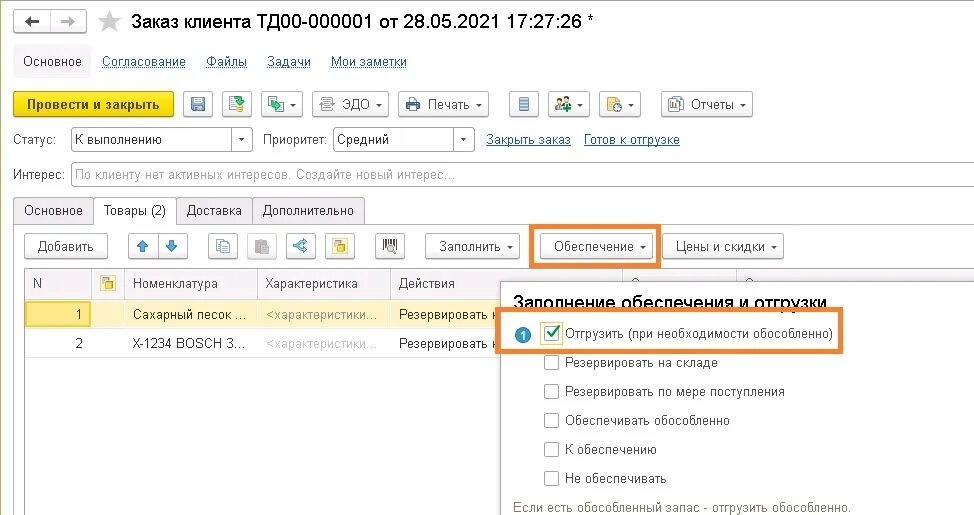This screenshot has width=974, height=515.
Task: Click the Приоритет field showing Средний
Action: [x=393, y=140]
